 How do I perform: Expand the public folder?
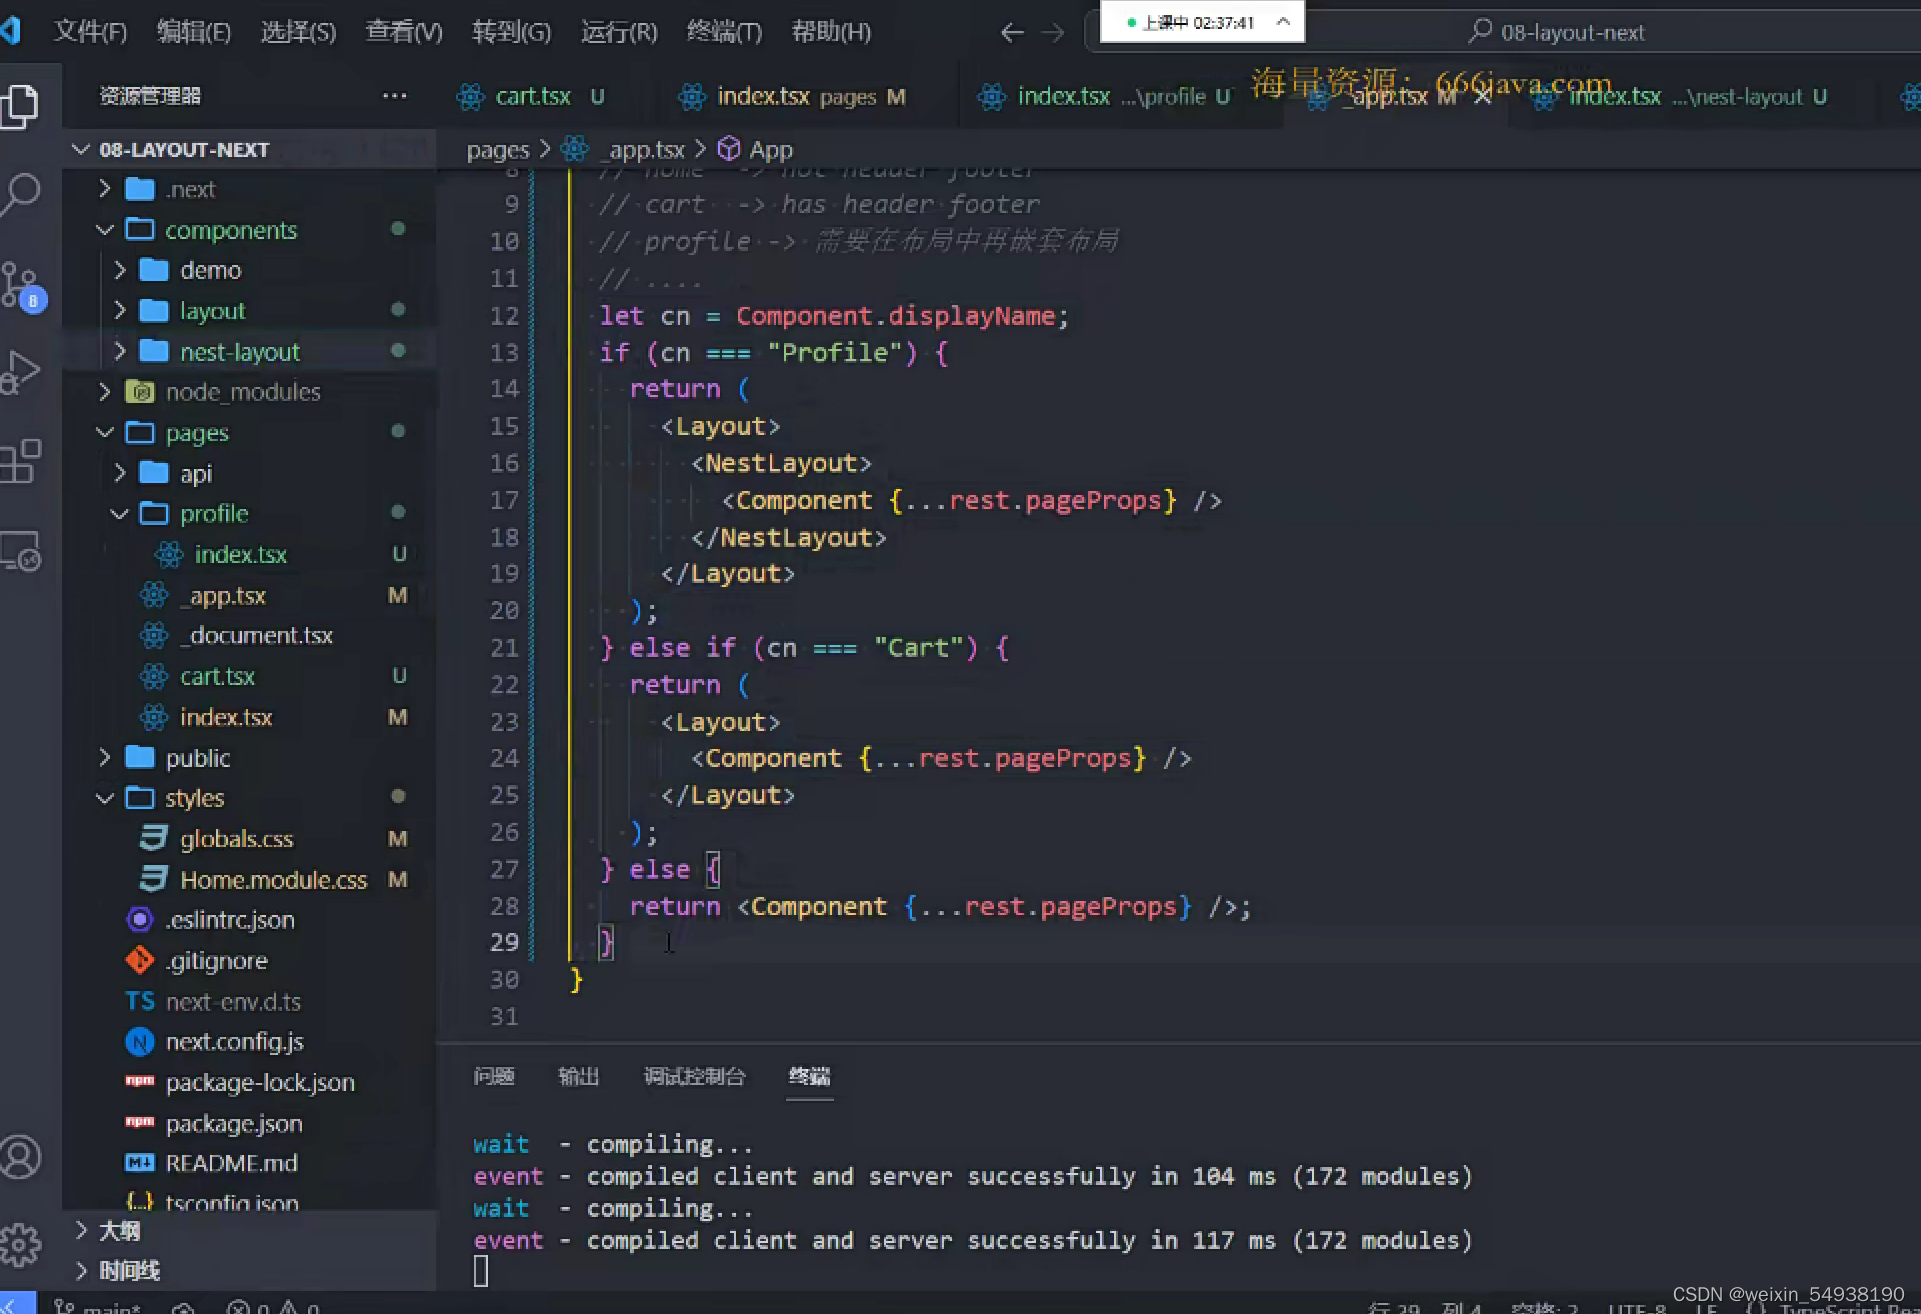tap(104, 757)
